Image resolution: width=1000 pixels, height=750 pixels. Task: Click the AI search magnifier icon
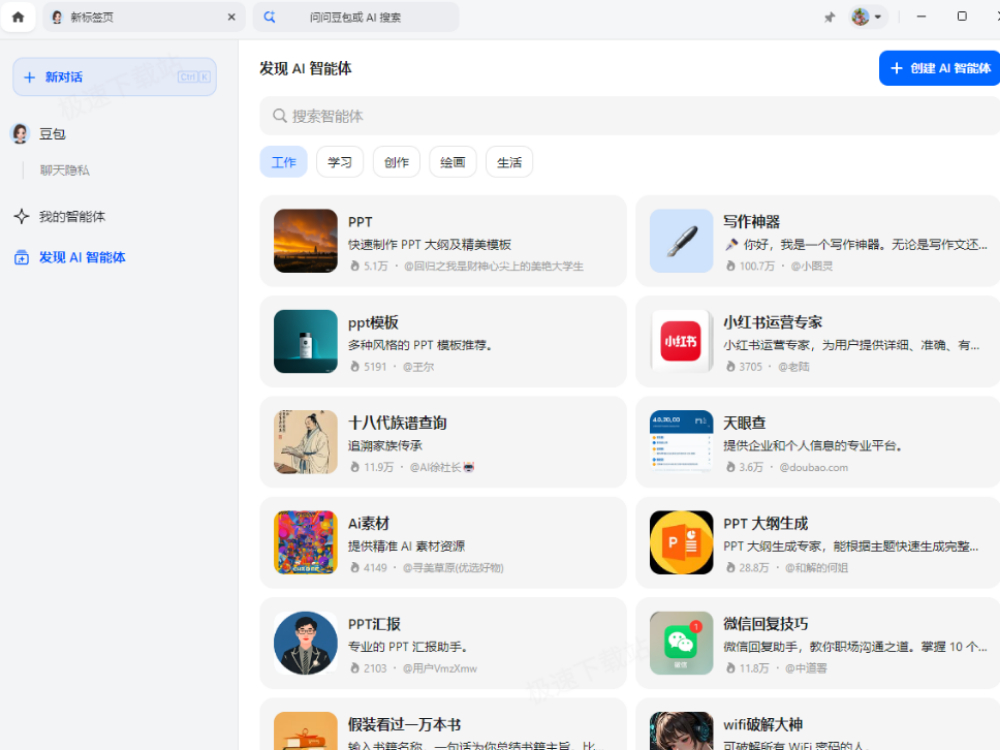pos(270,17)
